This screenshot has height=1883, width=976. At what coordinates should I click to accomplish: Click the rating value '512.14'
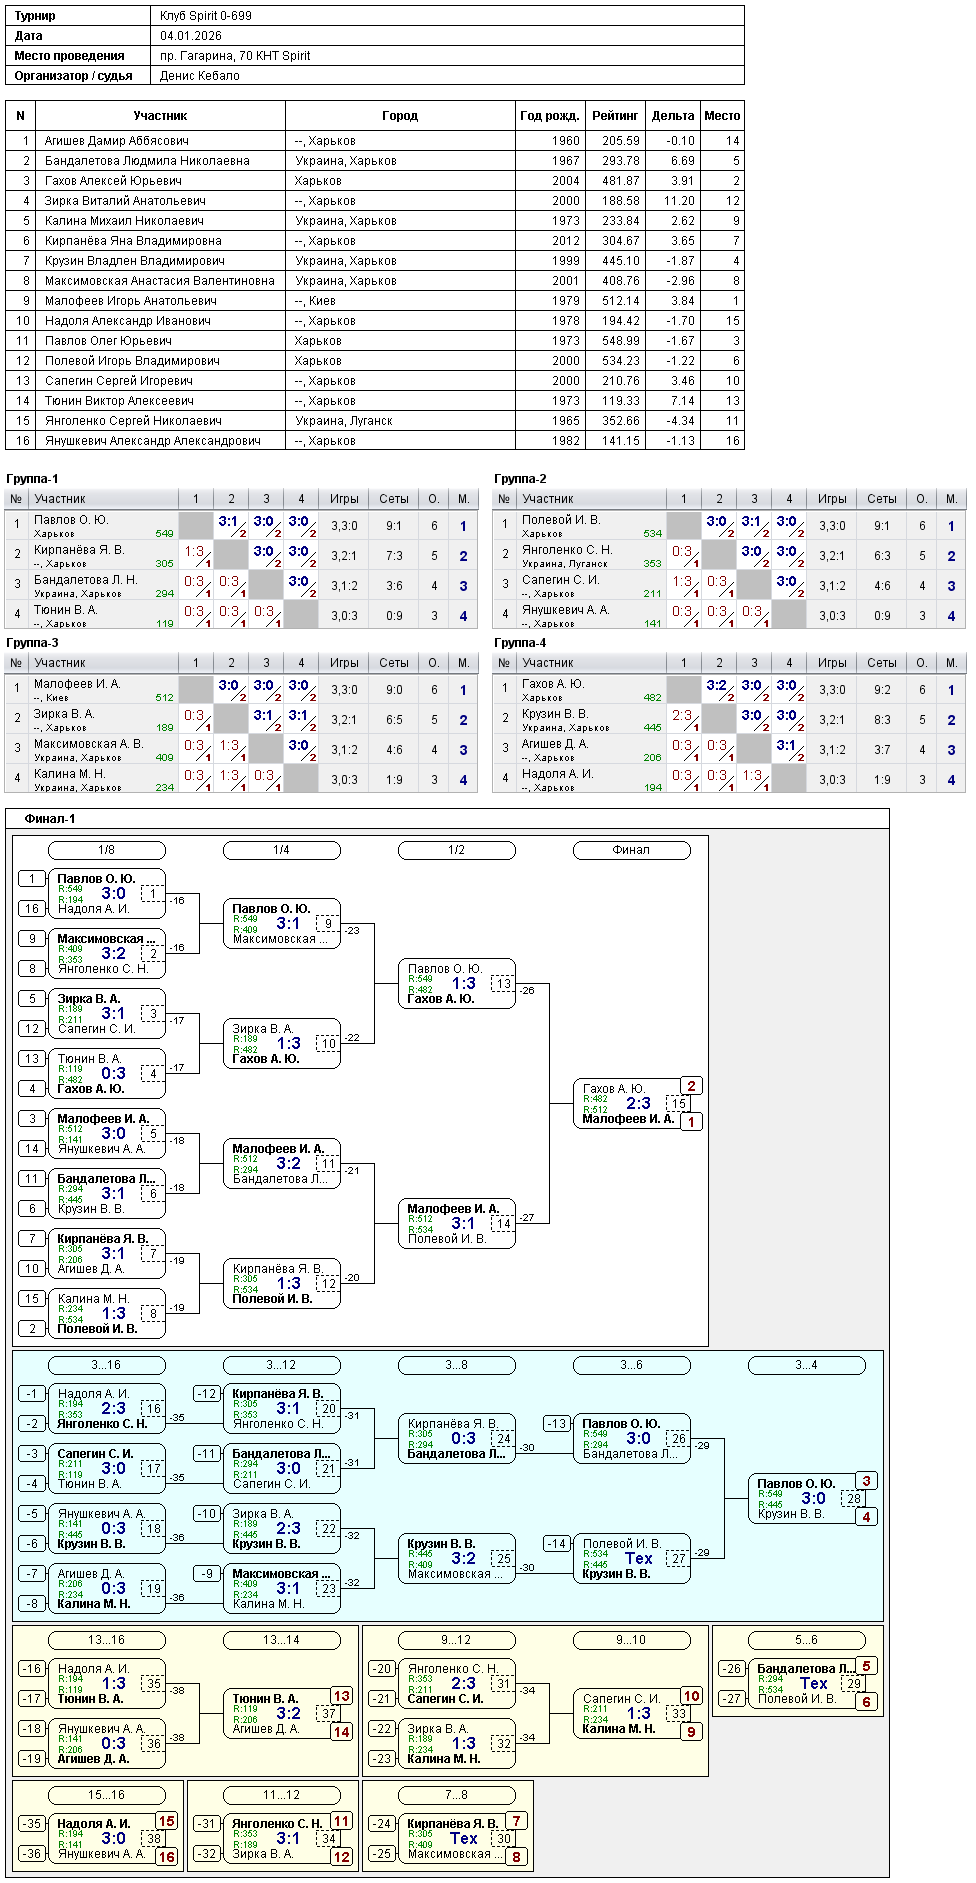pos(621,301)
